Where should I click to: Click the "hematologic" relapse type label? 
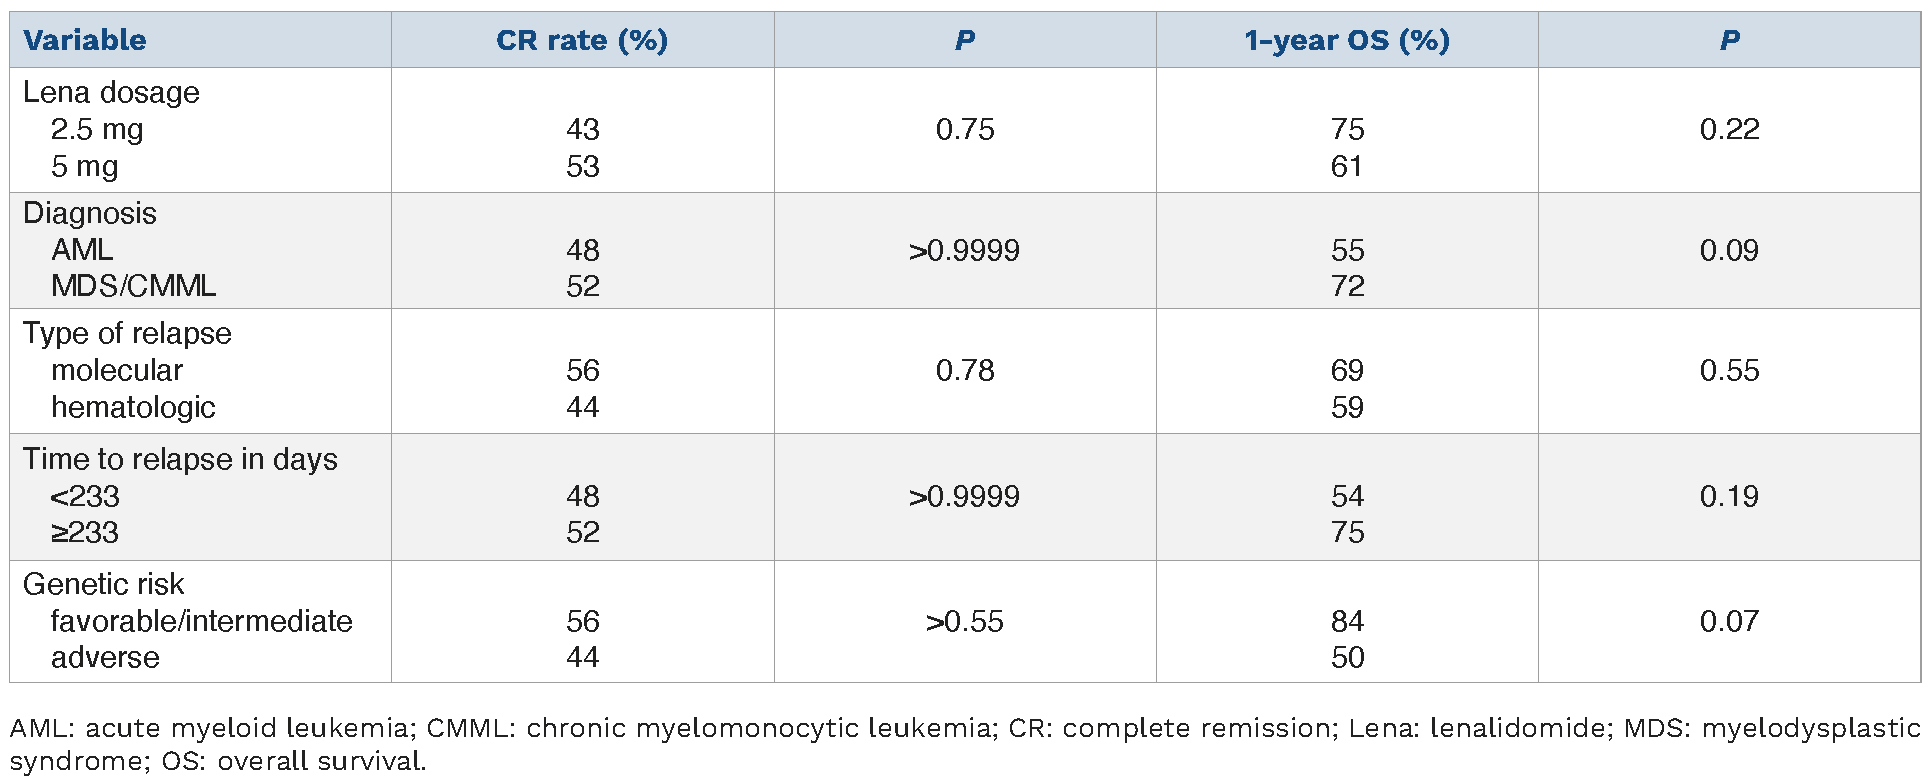click(x=133, y=407)
